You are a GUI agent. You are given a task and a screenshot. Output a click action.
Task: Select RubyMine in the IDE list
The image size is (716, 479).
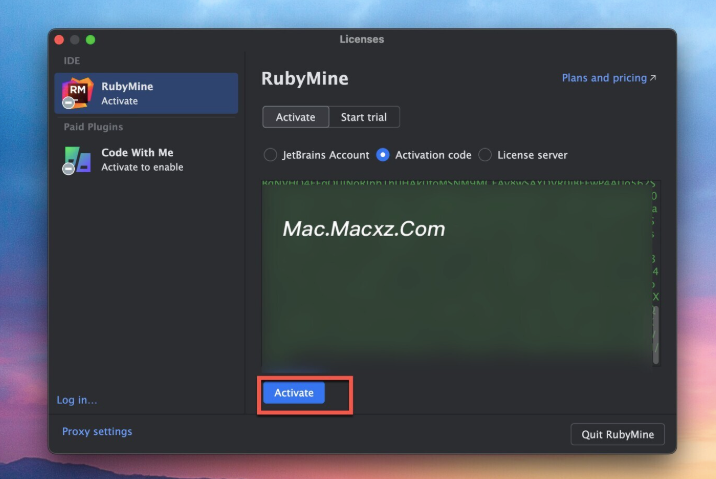click(x=146, y=93)
